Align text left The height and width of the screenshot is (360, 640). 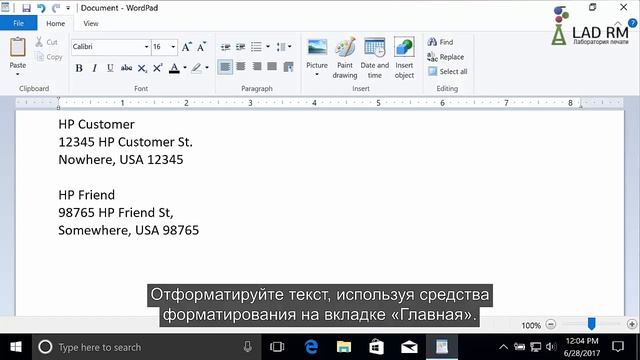225,67
